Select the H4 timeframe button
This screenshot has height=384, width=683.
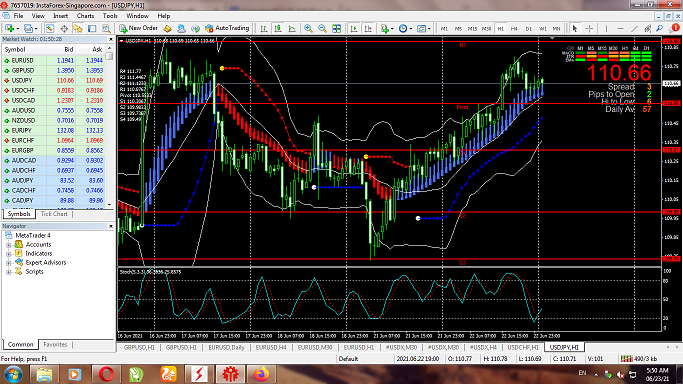point(514,29)
